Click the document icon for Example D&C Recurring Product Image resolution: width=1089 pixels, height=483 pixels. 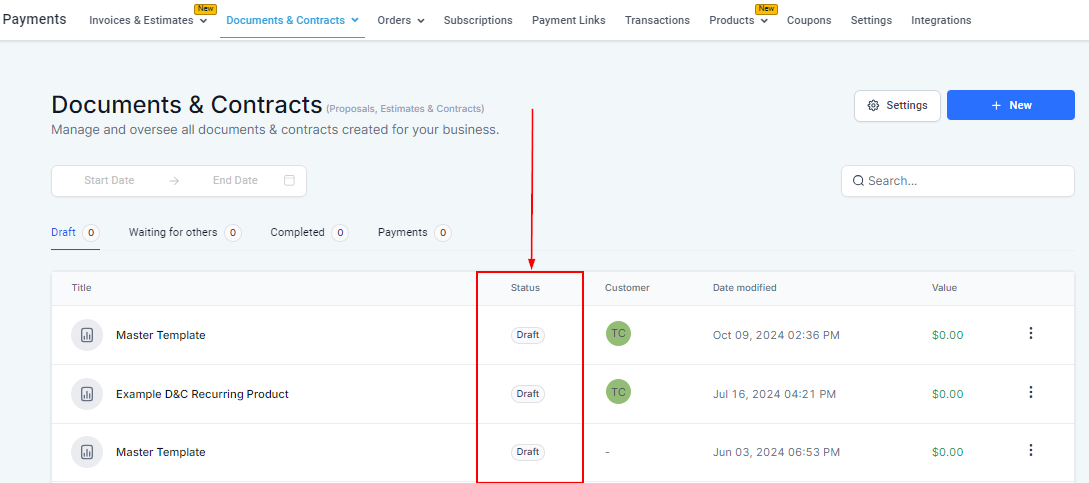pos(87,394)
